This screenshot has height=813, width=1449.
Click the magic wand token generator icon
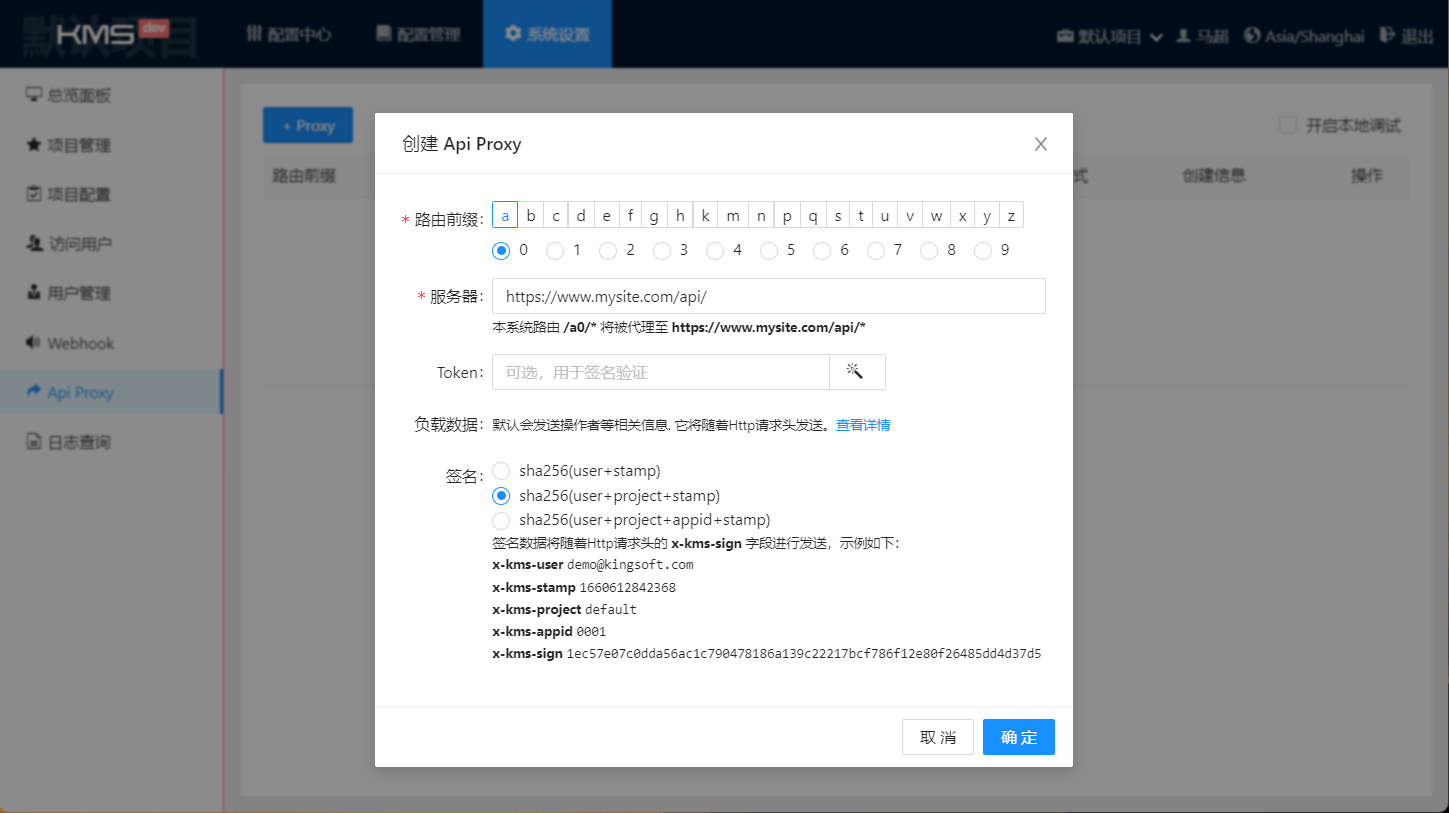pos(855,372)
